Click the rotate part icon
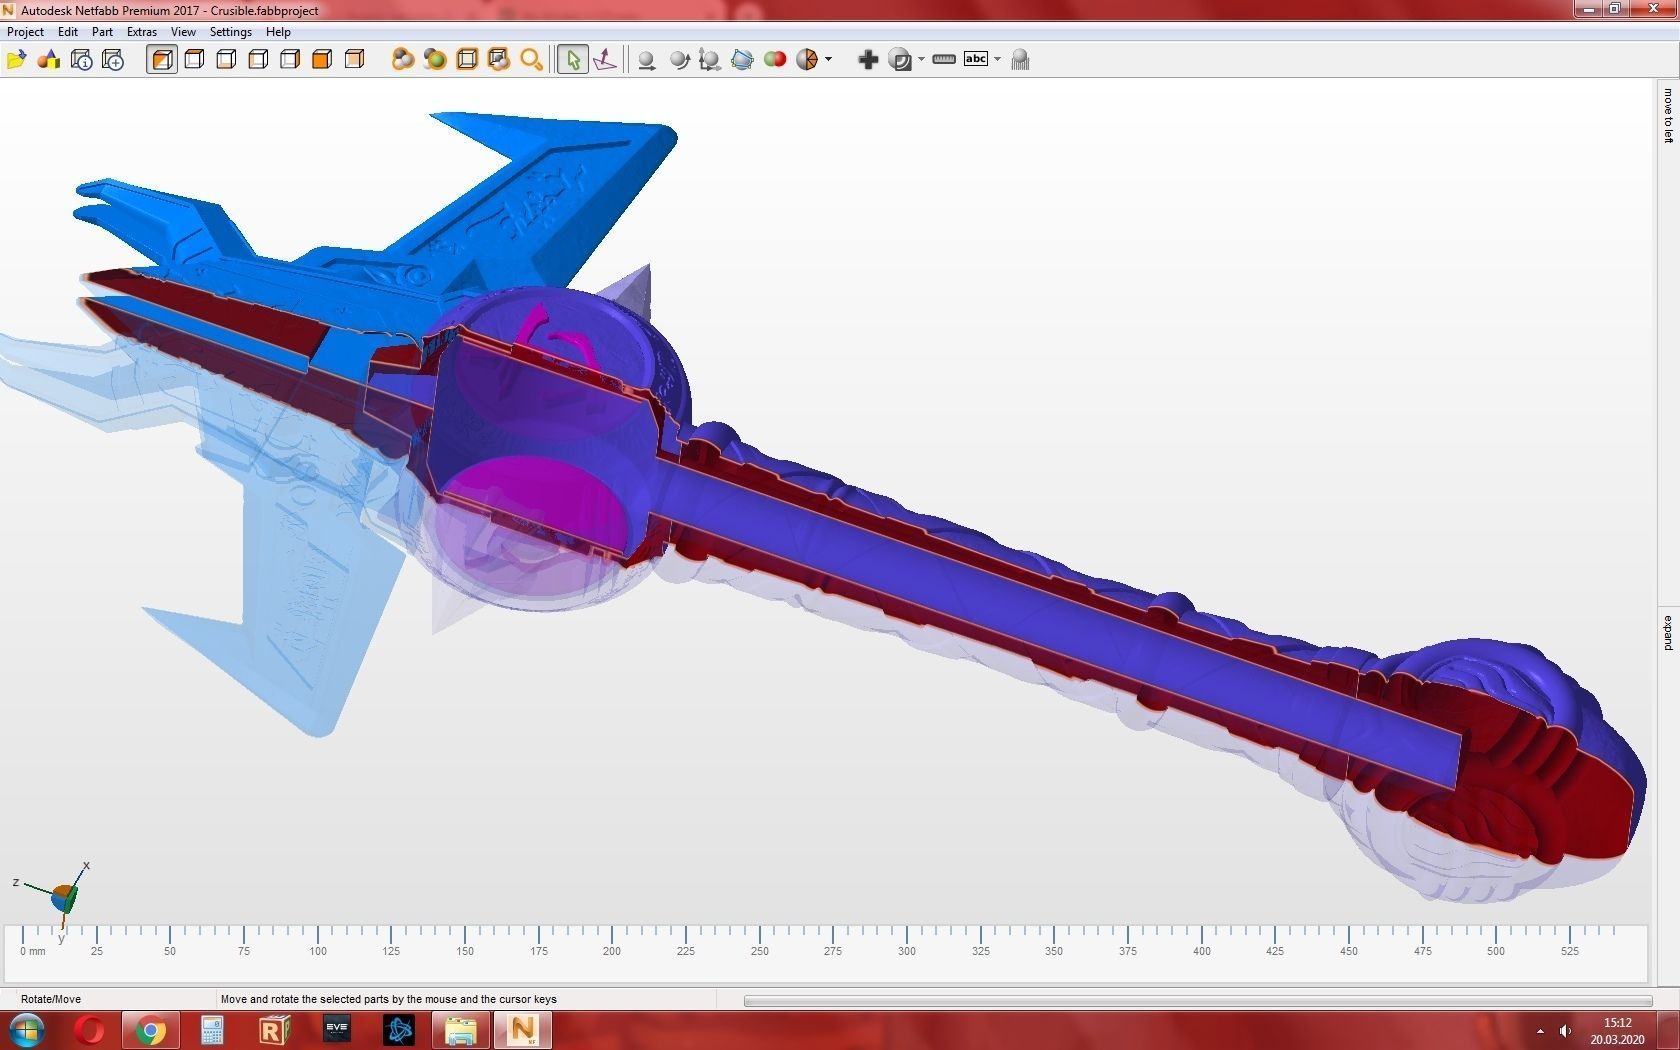This screenshot has height=1050, width=1680. (x=679, y=60)
